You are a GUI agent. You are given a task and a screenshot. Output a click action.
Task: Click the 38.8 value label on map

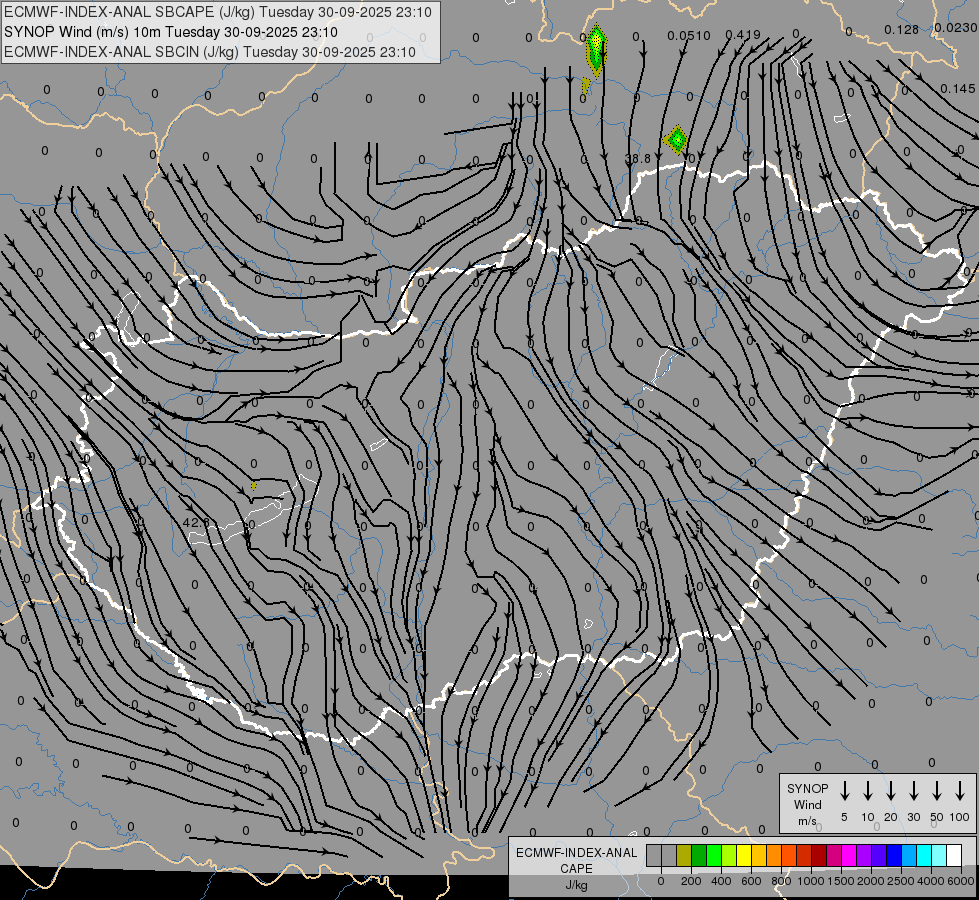point(637,159)
